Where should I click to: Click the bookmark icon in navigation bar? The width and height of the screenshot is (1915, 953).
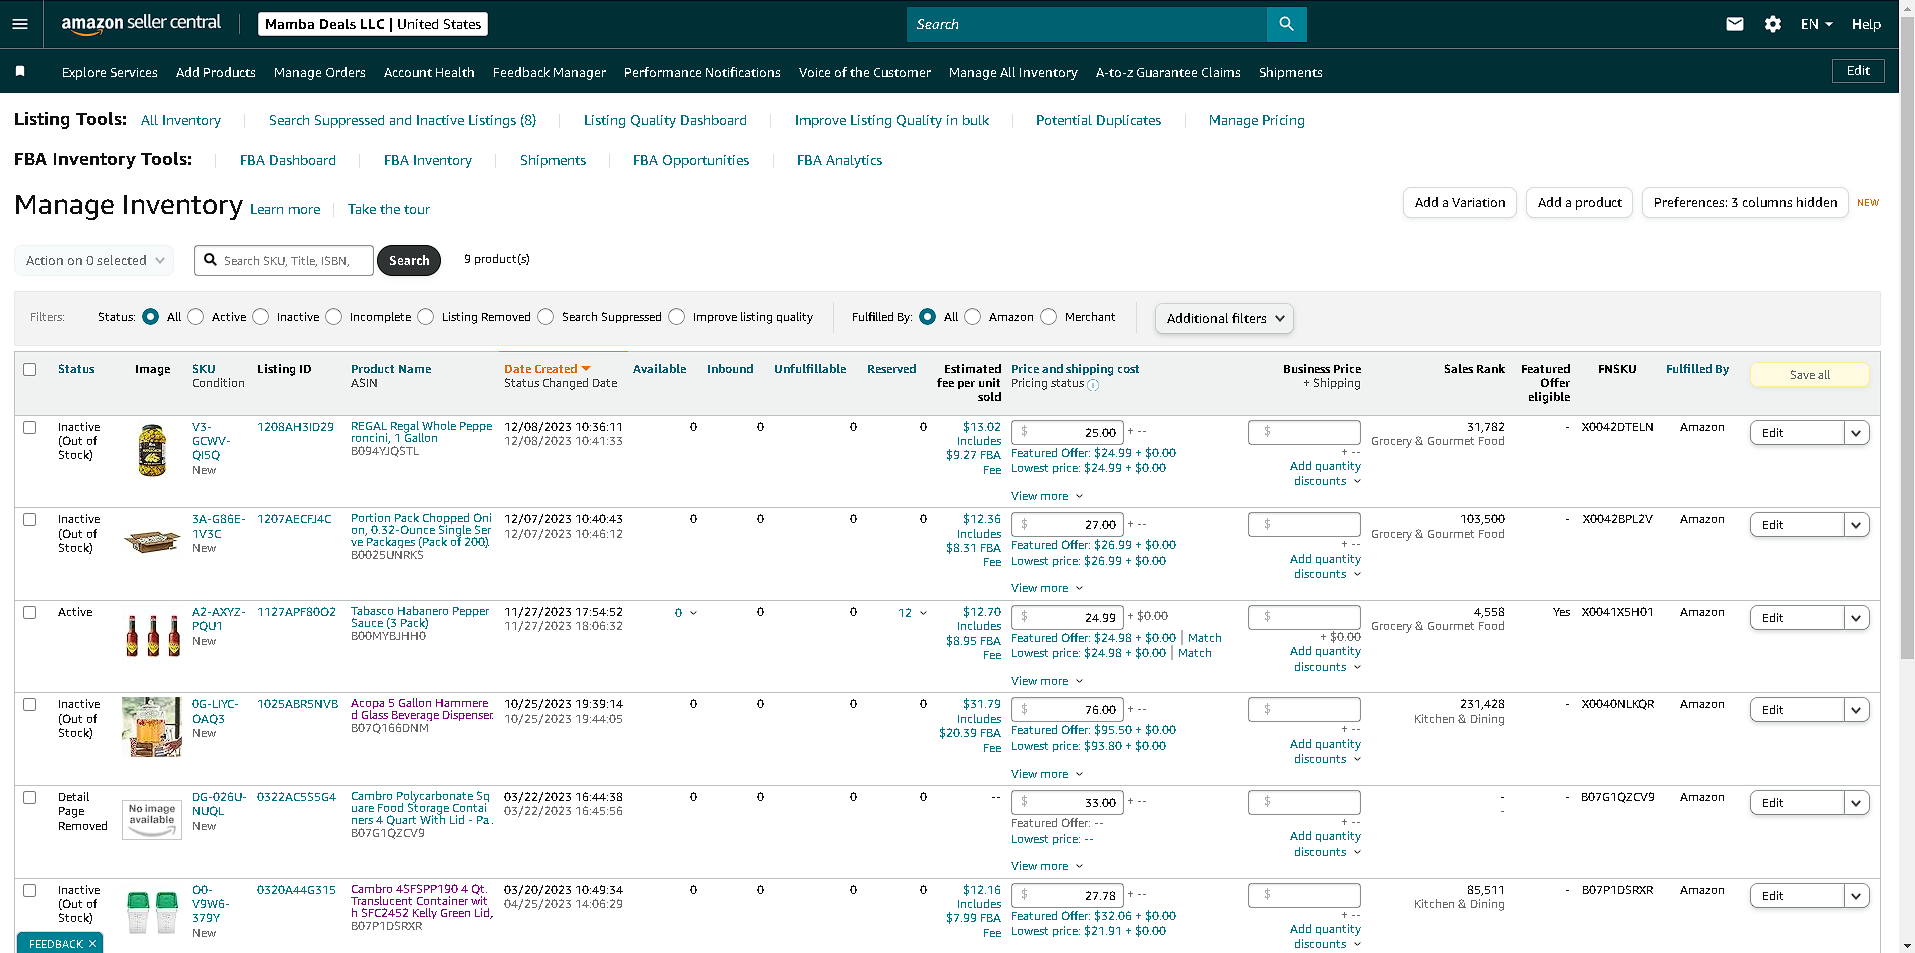(20, 71)
